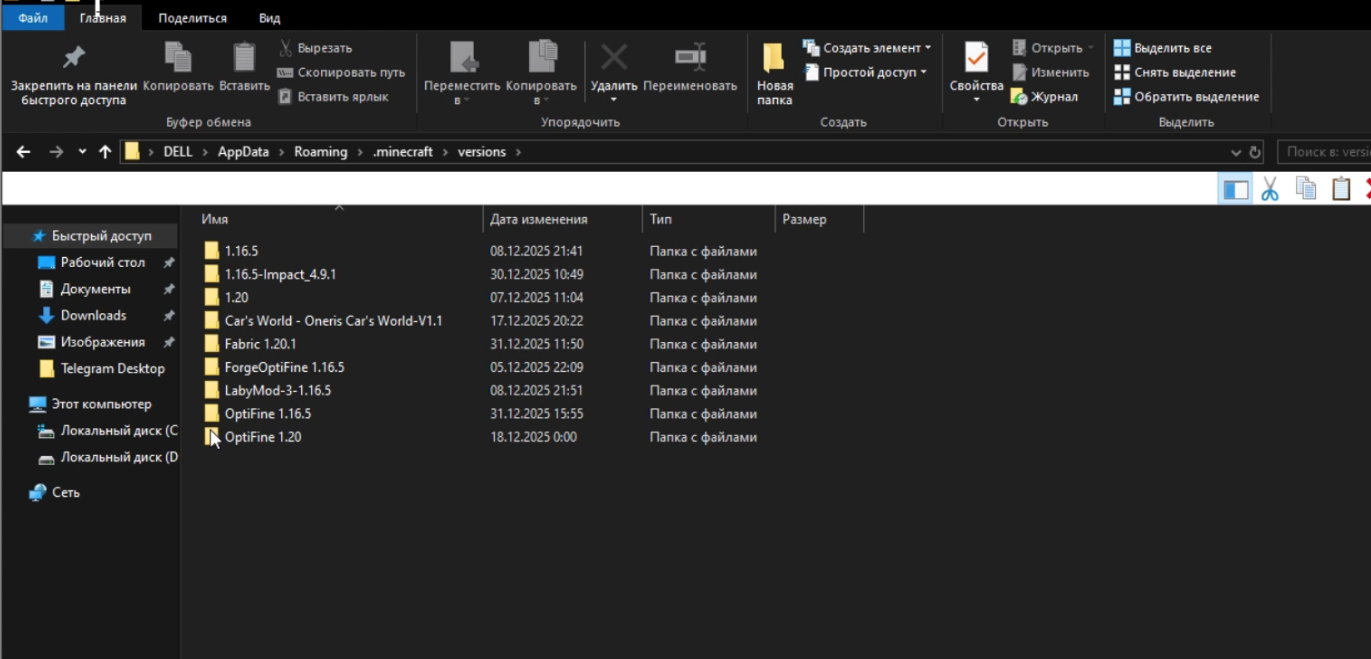Open Downloads in Quick Access sidebar
This screenshot has height=659, width=1371.
[93, 315]
